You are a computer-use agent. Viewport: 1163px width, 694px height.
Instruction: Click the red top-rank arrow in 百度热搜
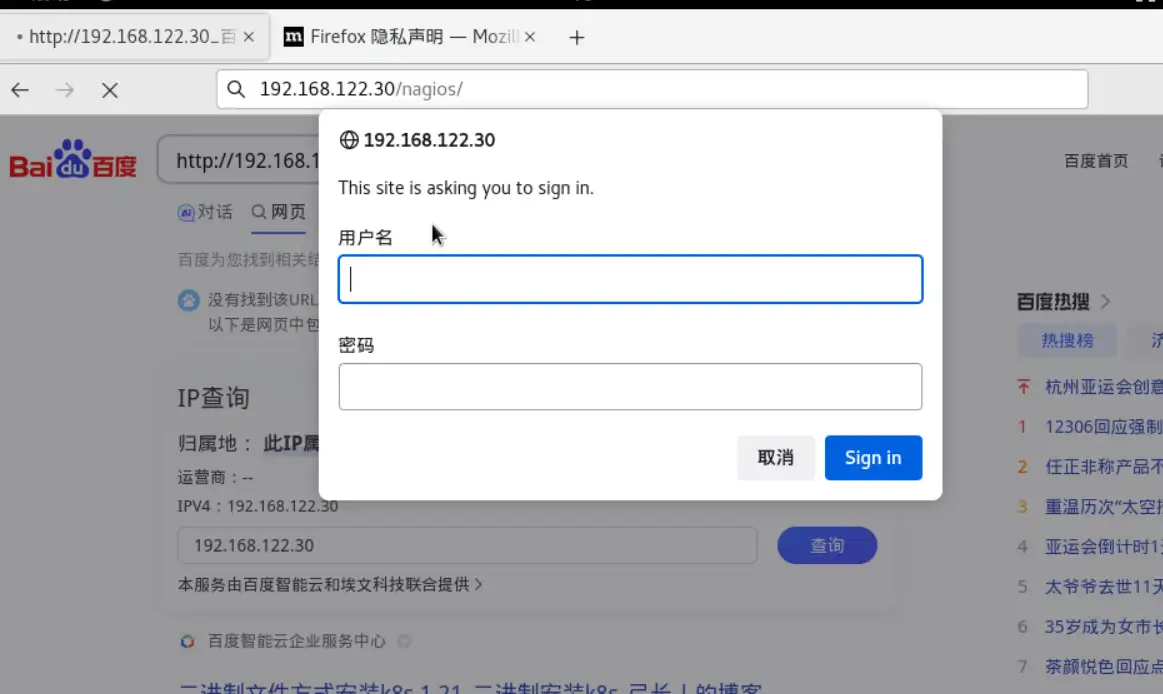click(x=1022, y=387)
